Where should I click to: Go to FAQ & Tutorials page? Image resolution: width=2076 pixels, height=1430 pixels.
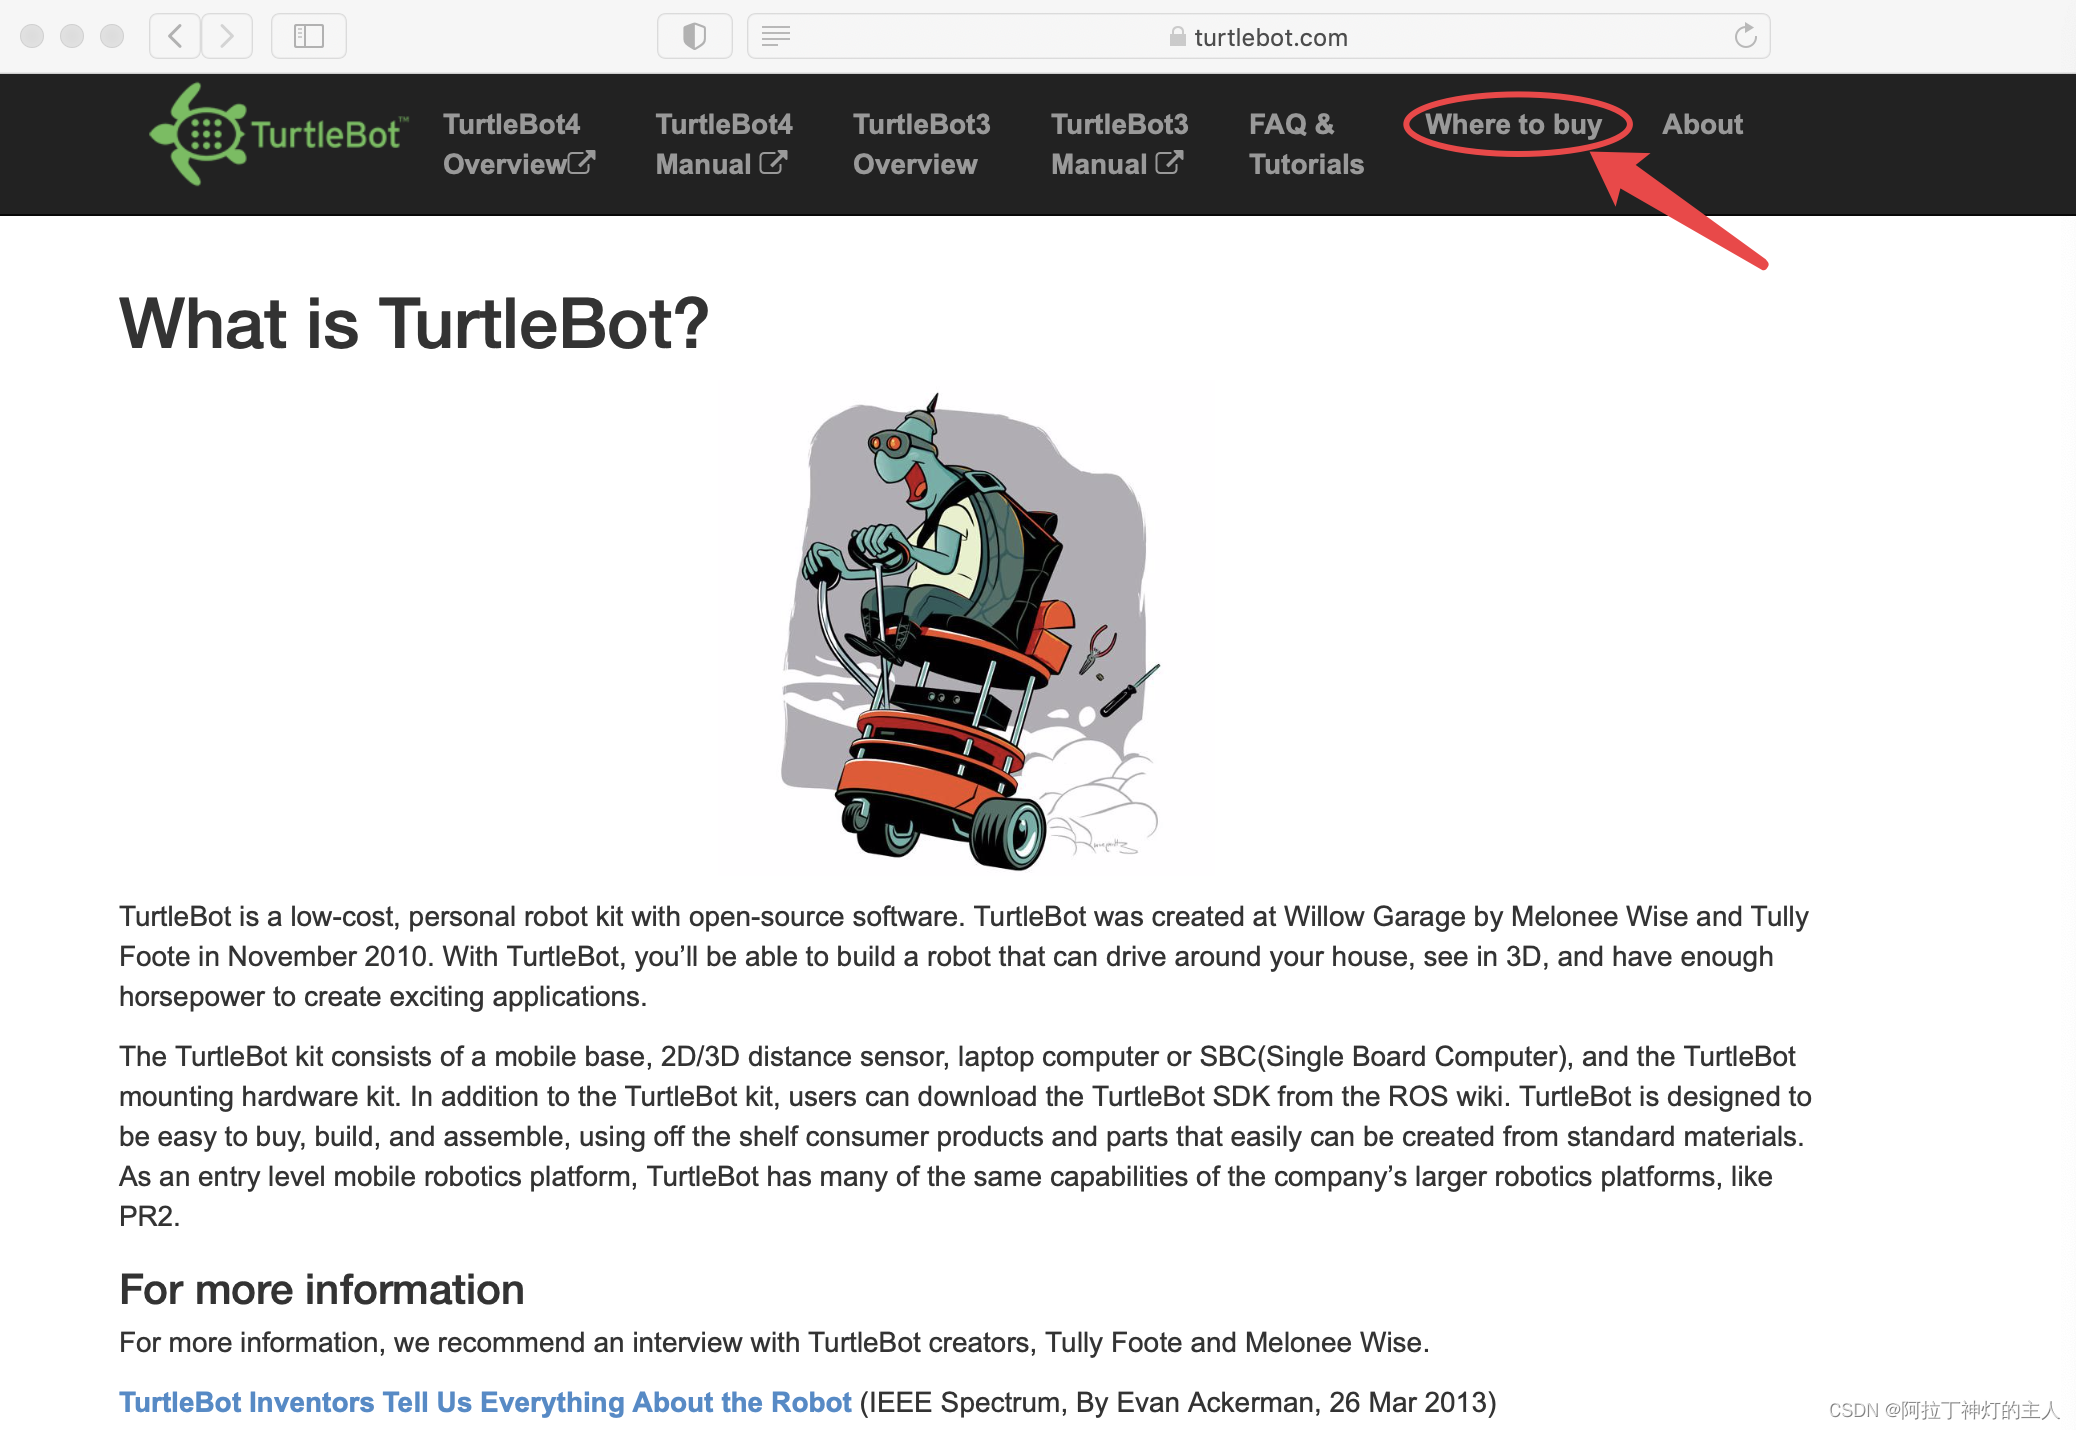(x=1305, y=144)
